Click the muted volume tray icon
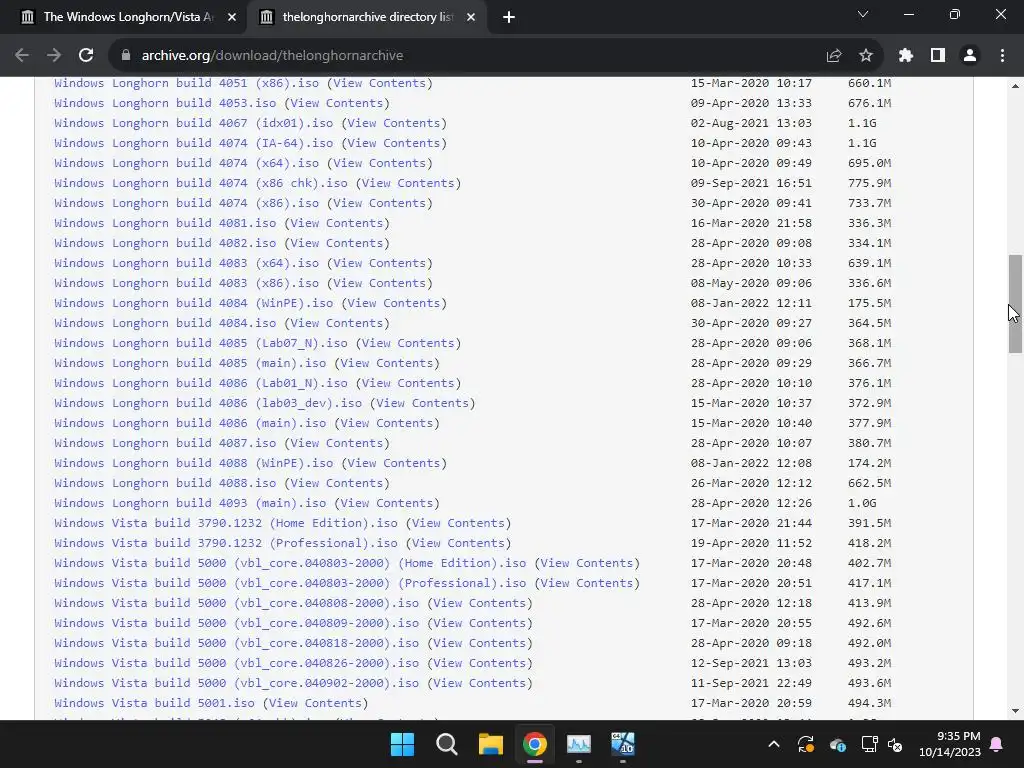Viewport: 1024px width, 768px height. (895, 744)
